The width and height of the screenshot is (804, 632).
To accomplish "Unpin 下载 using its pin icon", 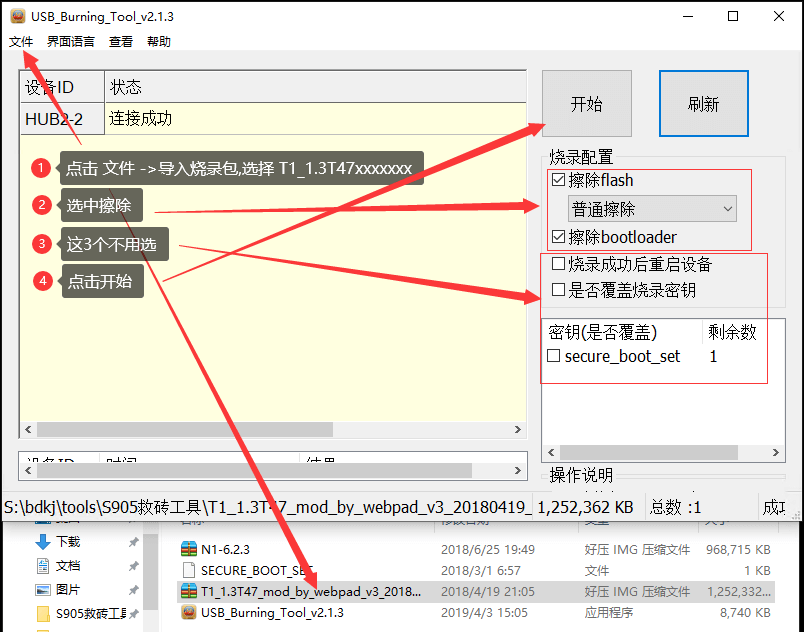I will coord(134,542).
